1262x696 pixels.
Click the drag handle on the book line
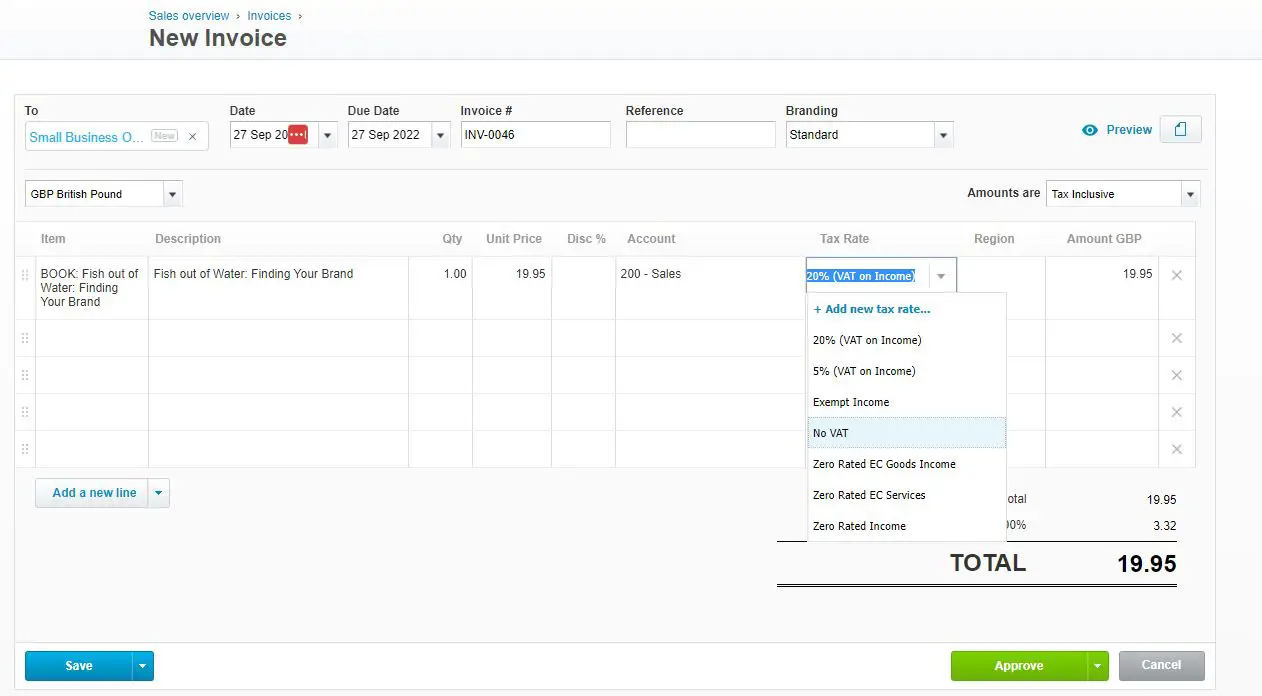25,274
